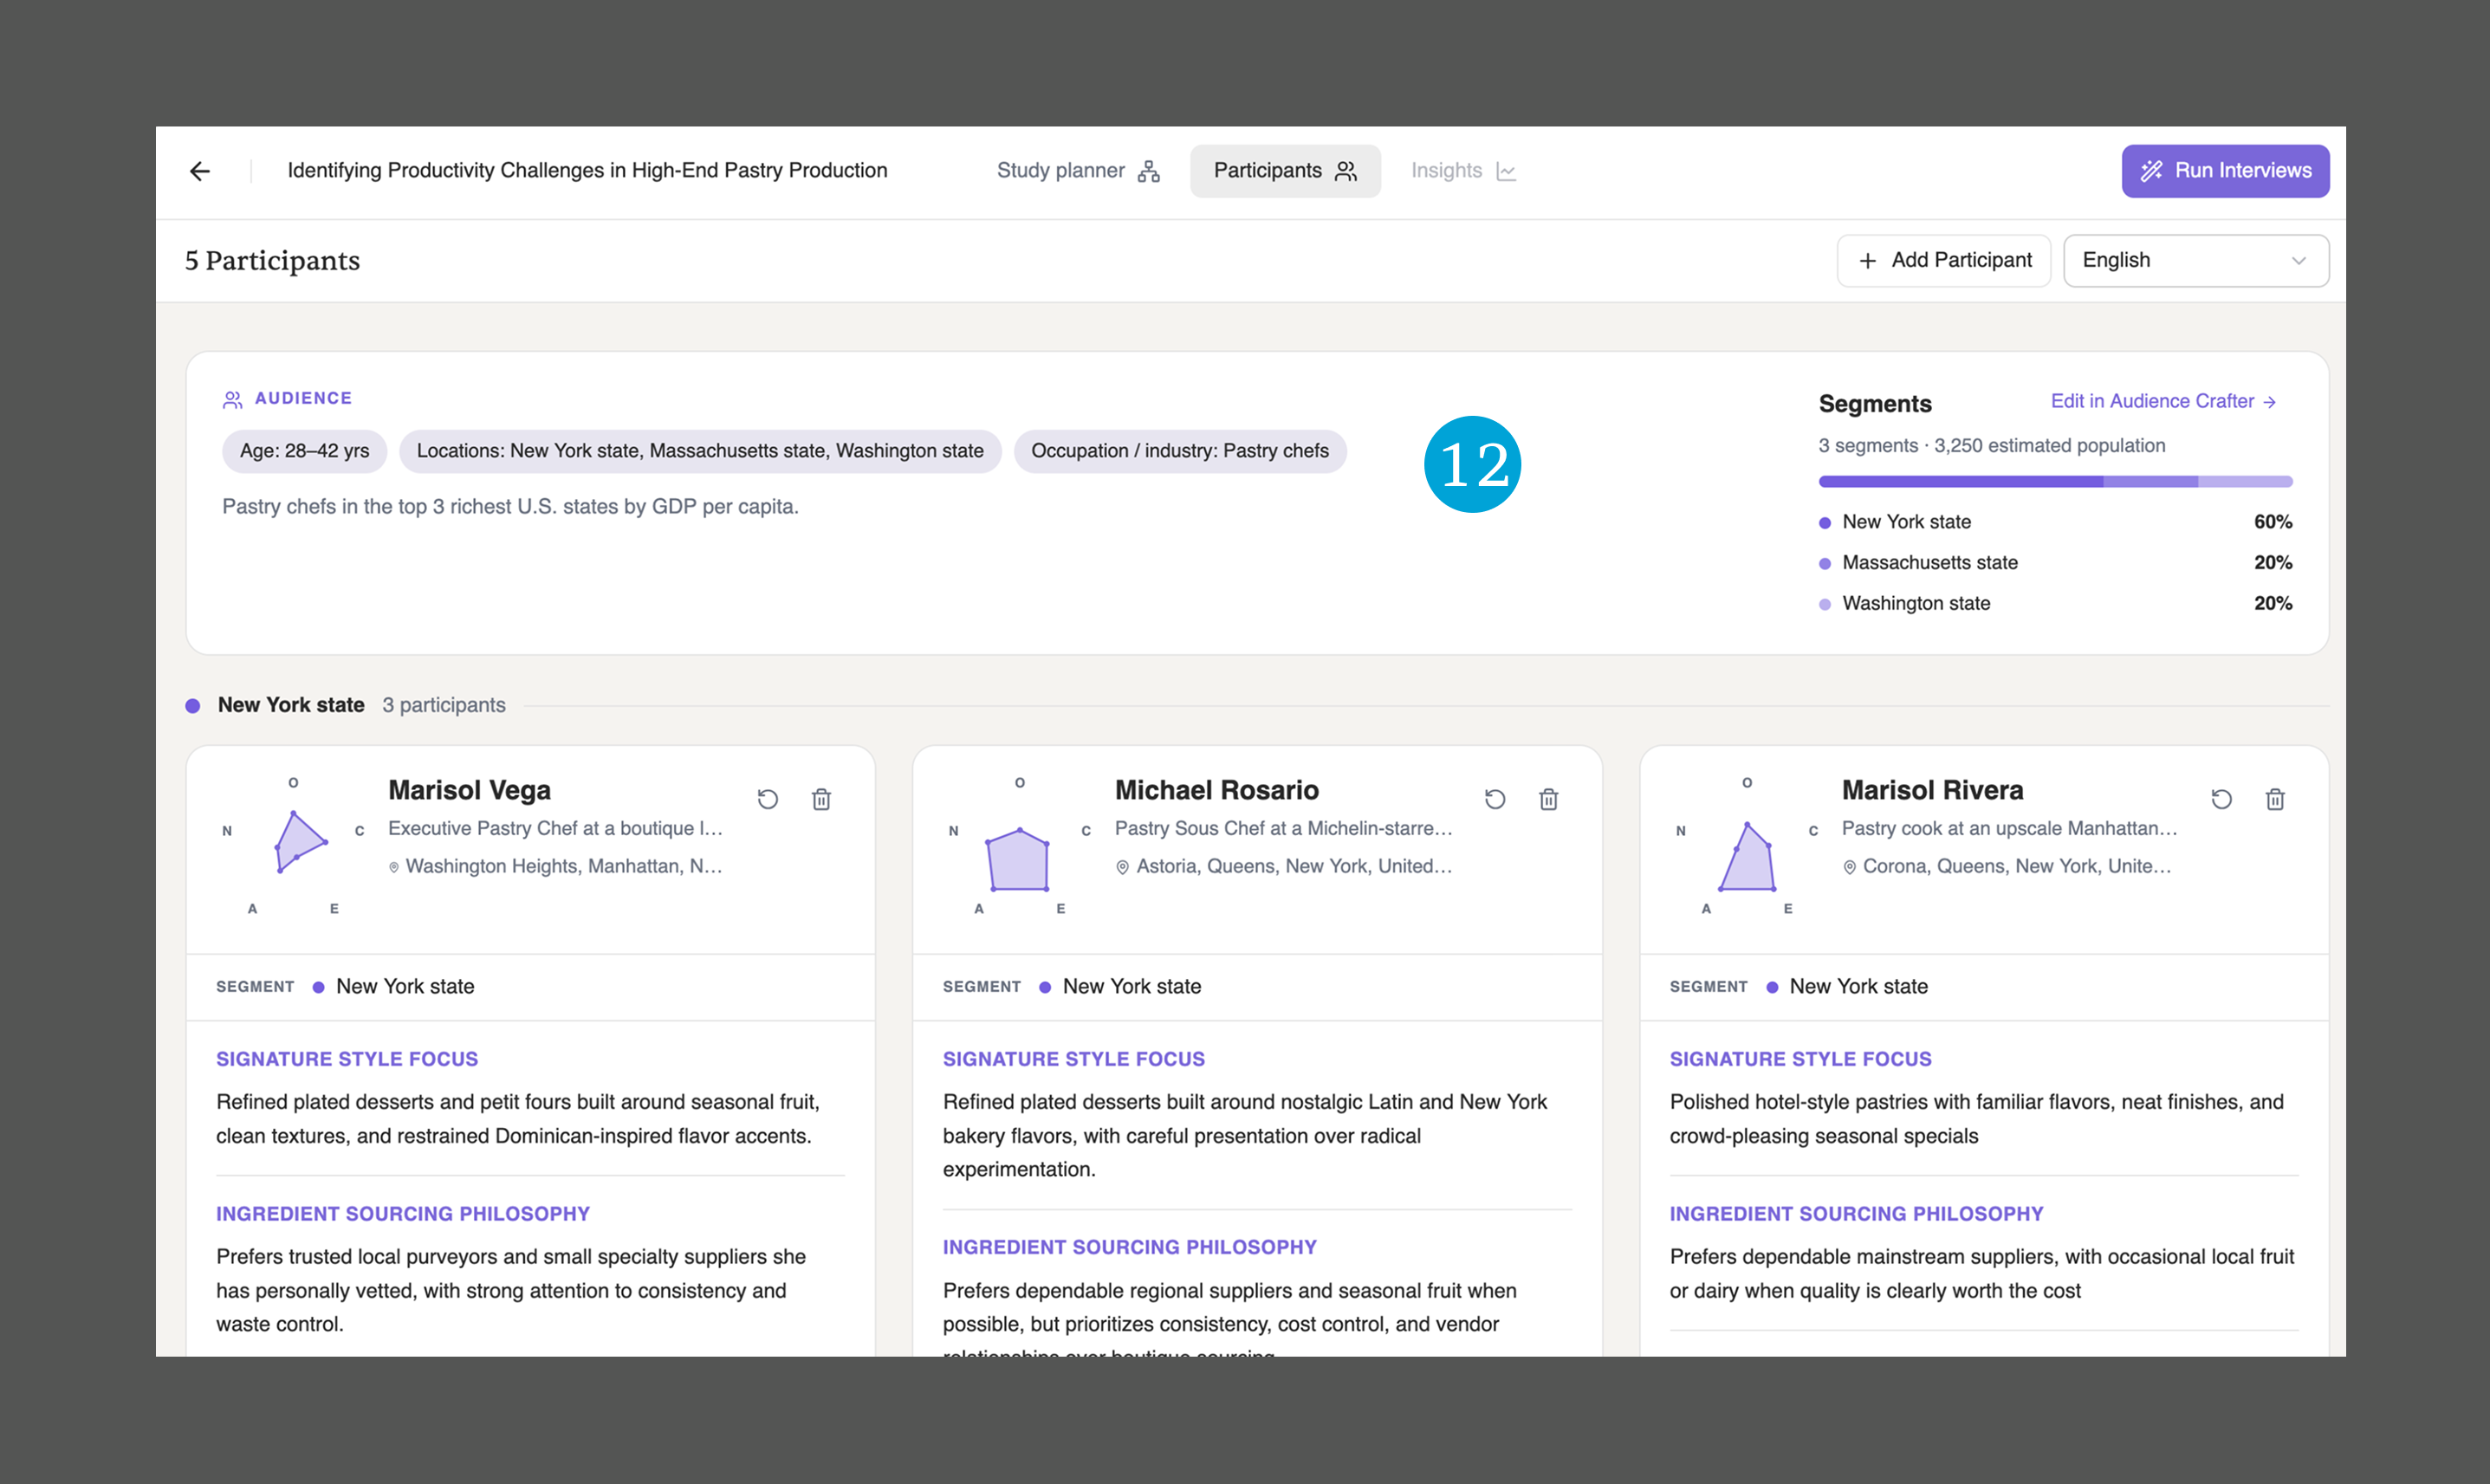The height and width of the screenshot is (1484, 2490).
Task: Click the Washington state segment row
Action: coord(2055,603)
